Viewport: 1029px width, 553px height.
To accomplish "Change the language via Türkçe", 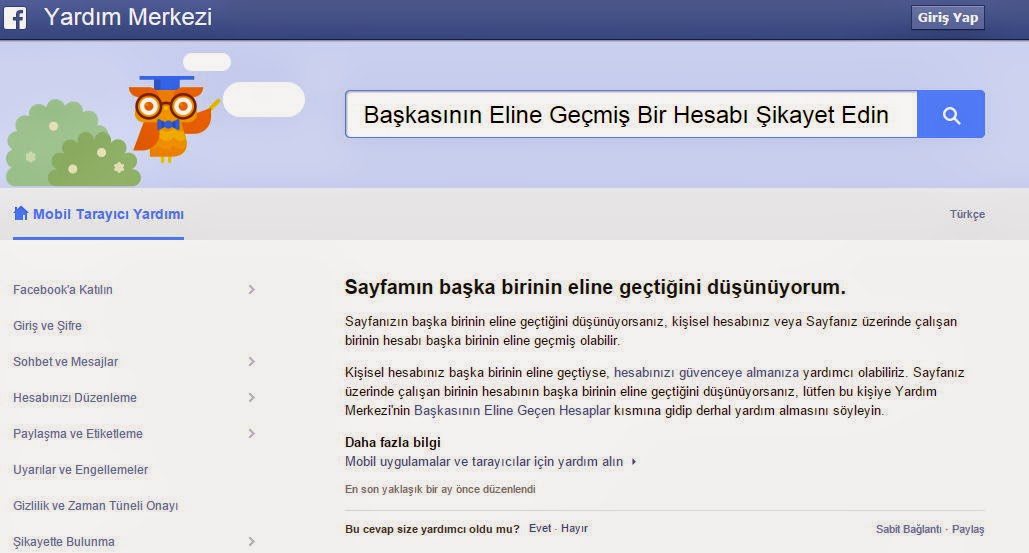I will (967, 215).
